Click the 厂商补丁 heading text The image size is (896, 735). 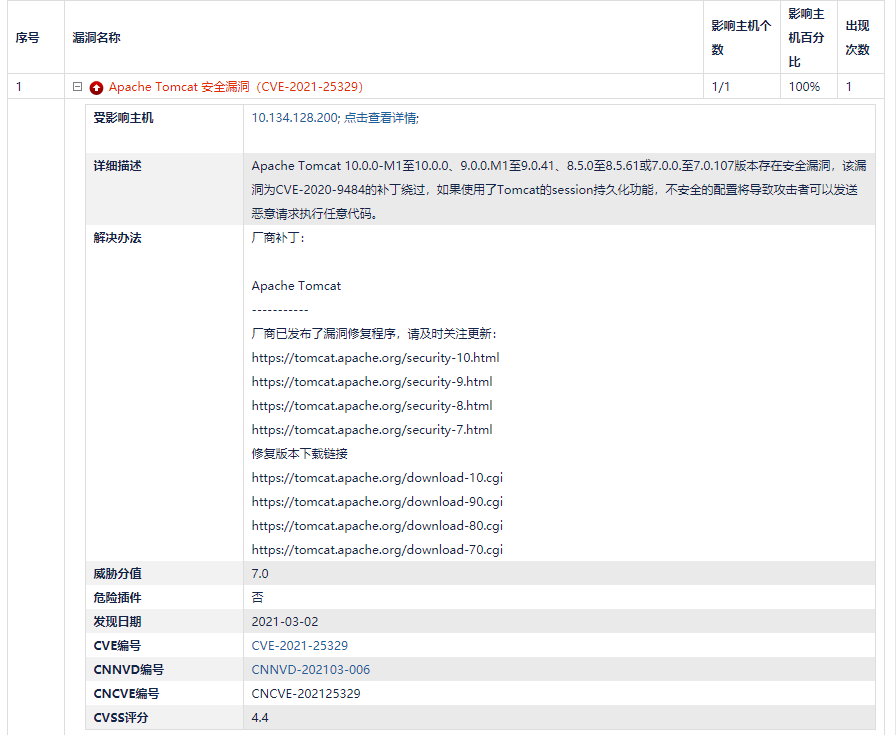click(278, 238)
